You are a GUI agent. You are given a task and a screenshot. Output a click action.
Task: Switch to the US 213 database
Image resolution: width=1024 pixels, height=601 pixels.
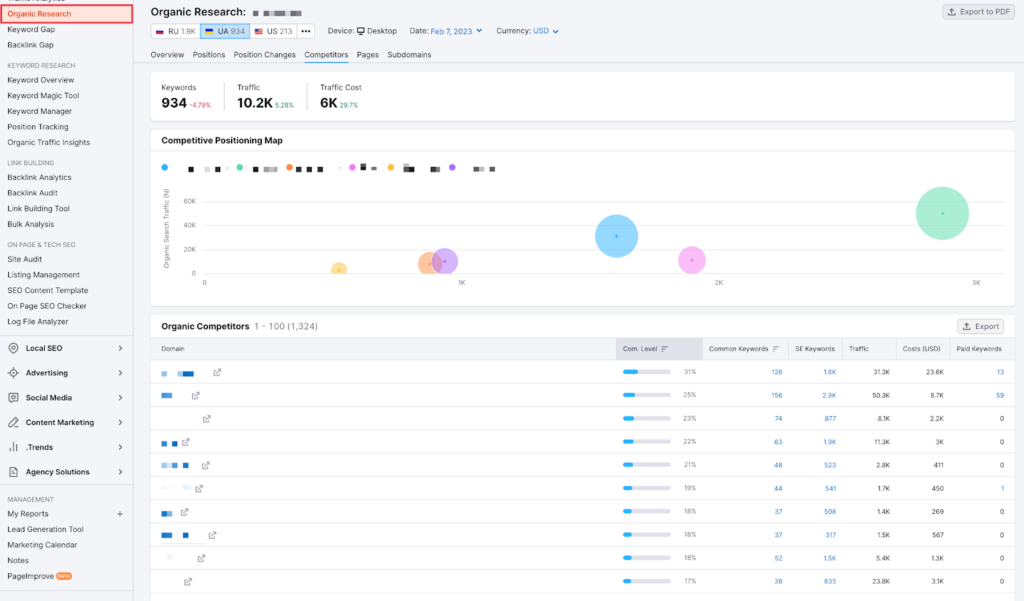point(276,31)
